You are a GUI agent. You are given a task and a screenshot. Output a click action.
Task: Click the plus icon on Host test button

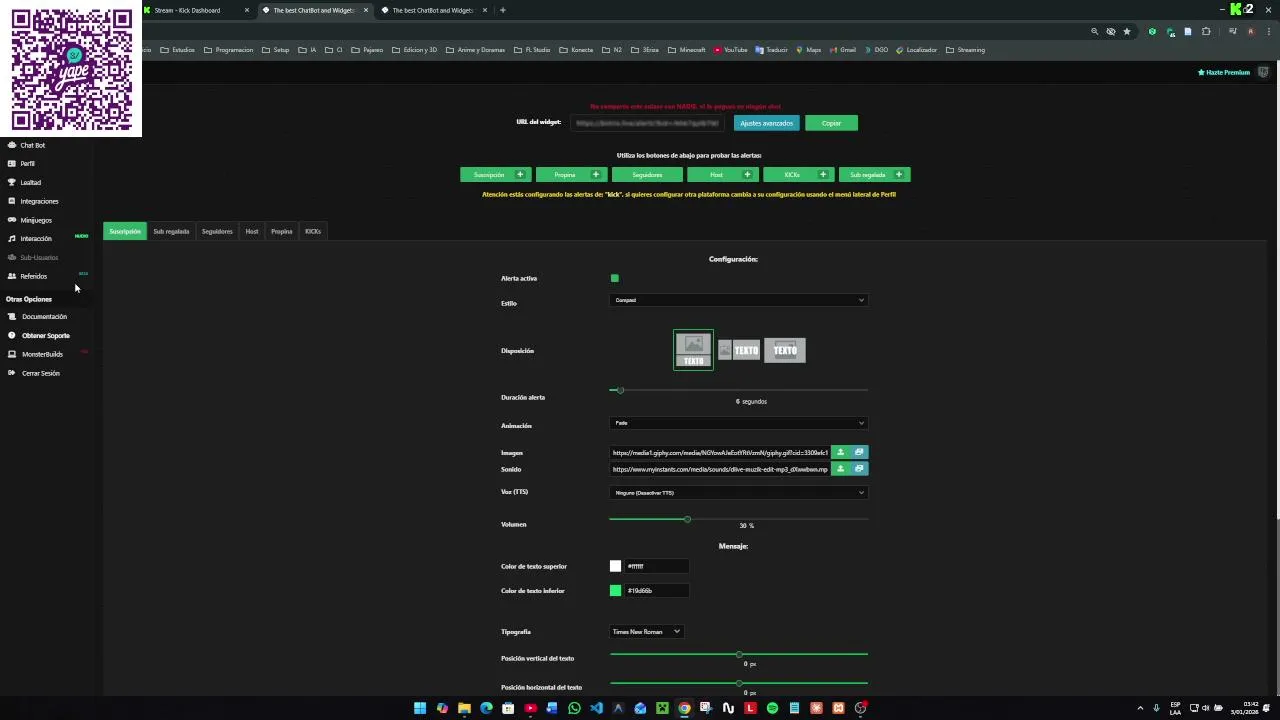pyautogui.click(x=747, y=175)
